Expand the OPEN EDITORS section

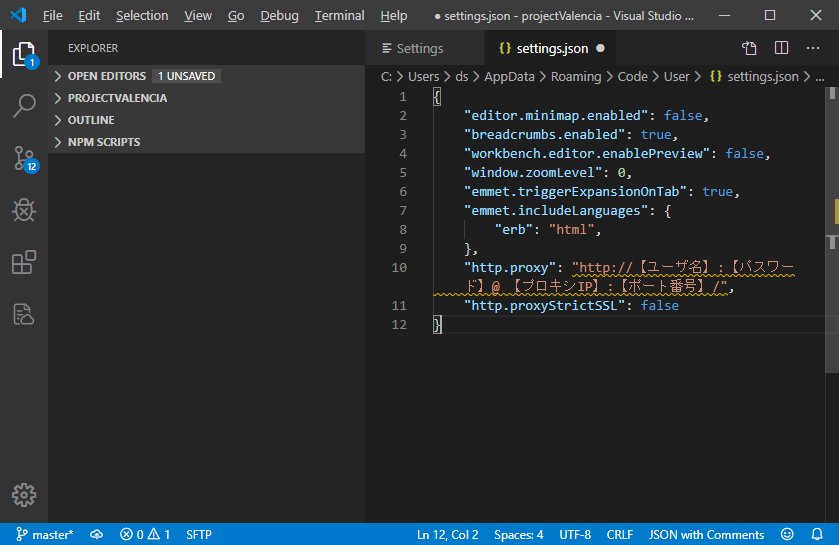[x=107, y=76]
